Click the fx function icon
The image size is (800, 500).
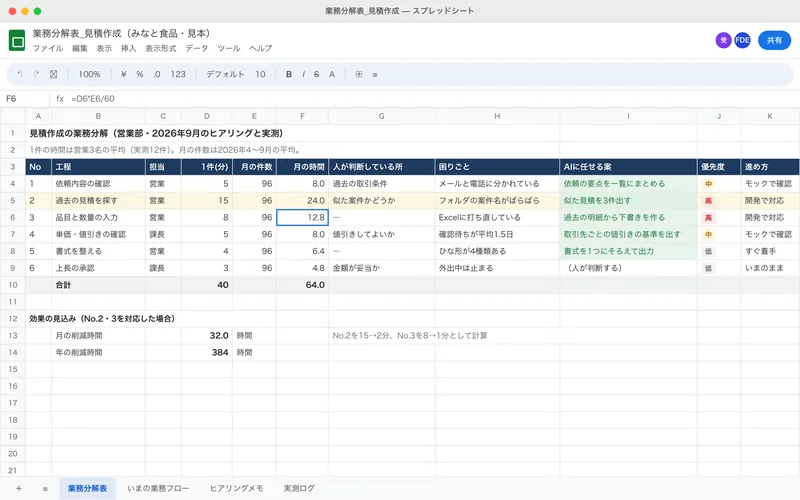(60, 99)
